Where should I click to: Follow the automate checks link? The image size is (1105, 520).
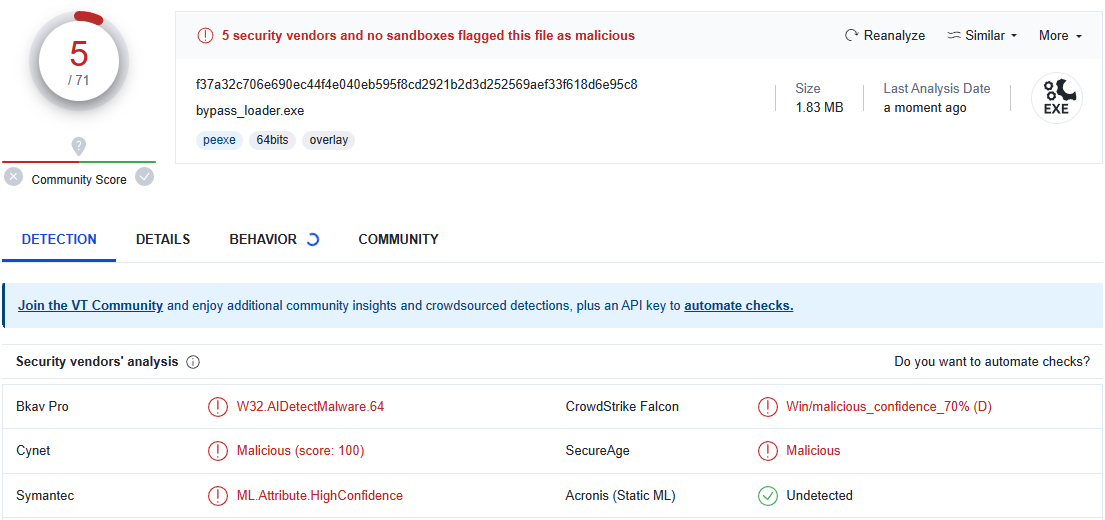coord(738,306)
